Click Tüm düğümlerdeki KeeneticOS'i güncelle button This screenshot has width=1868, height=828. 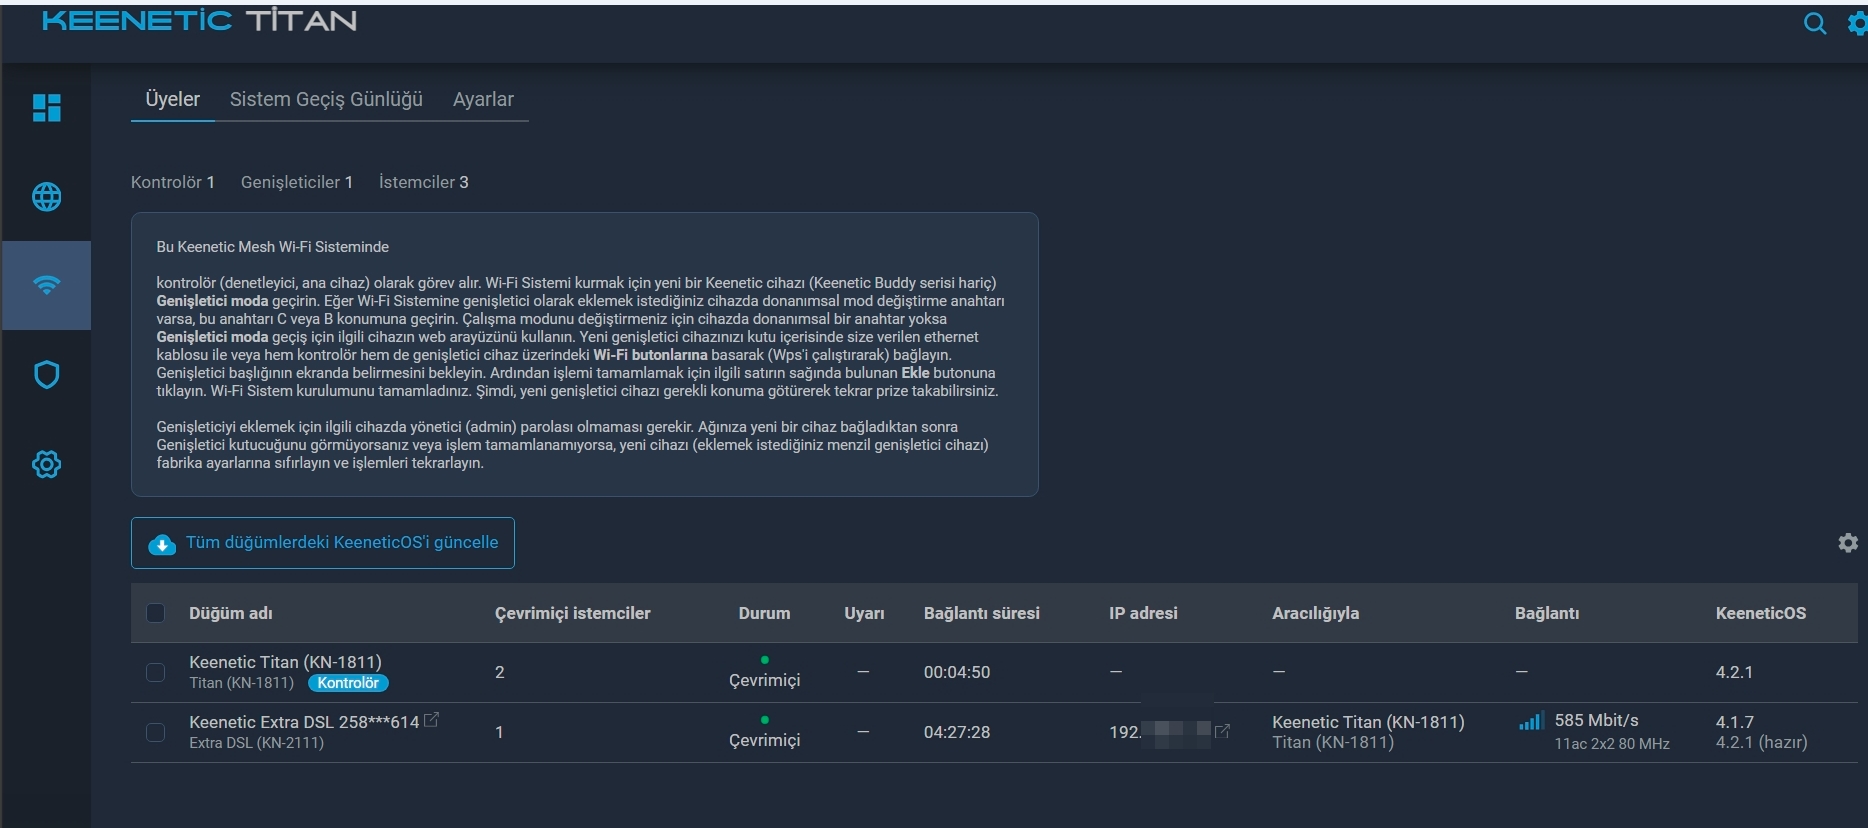pyautogui.click(x=323, y=543)
